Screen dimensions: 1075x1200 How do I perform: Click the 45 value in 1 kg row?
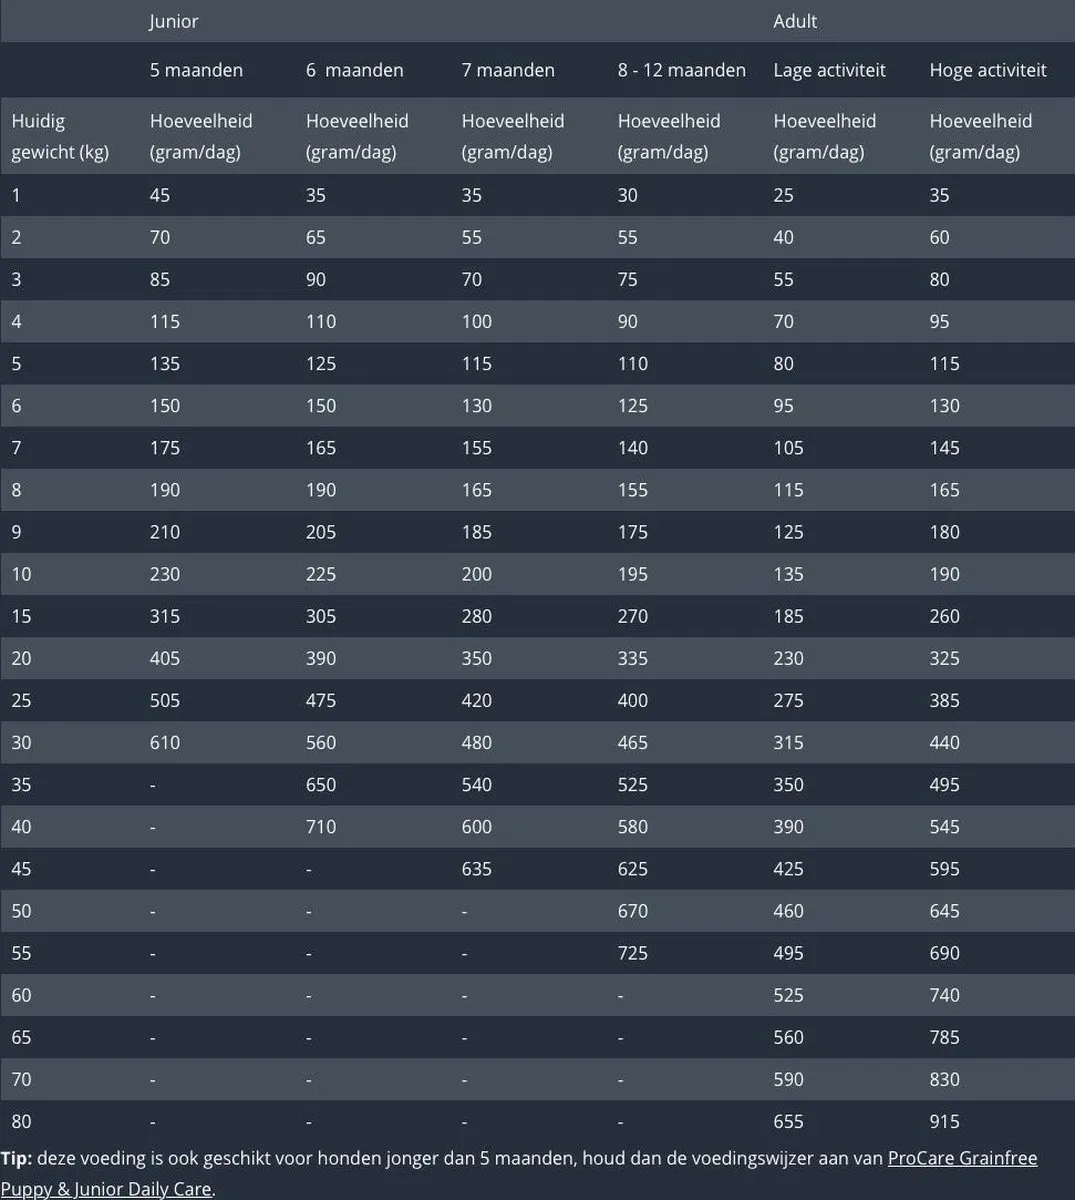(x=160, y=195)
